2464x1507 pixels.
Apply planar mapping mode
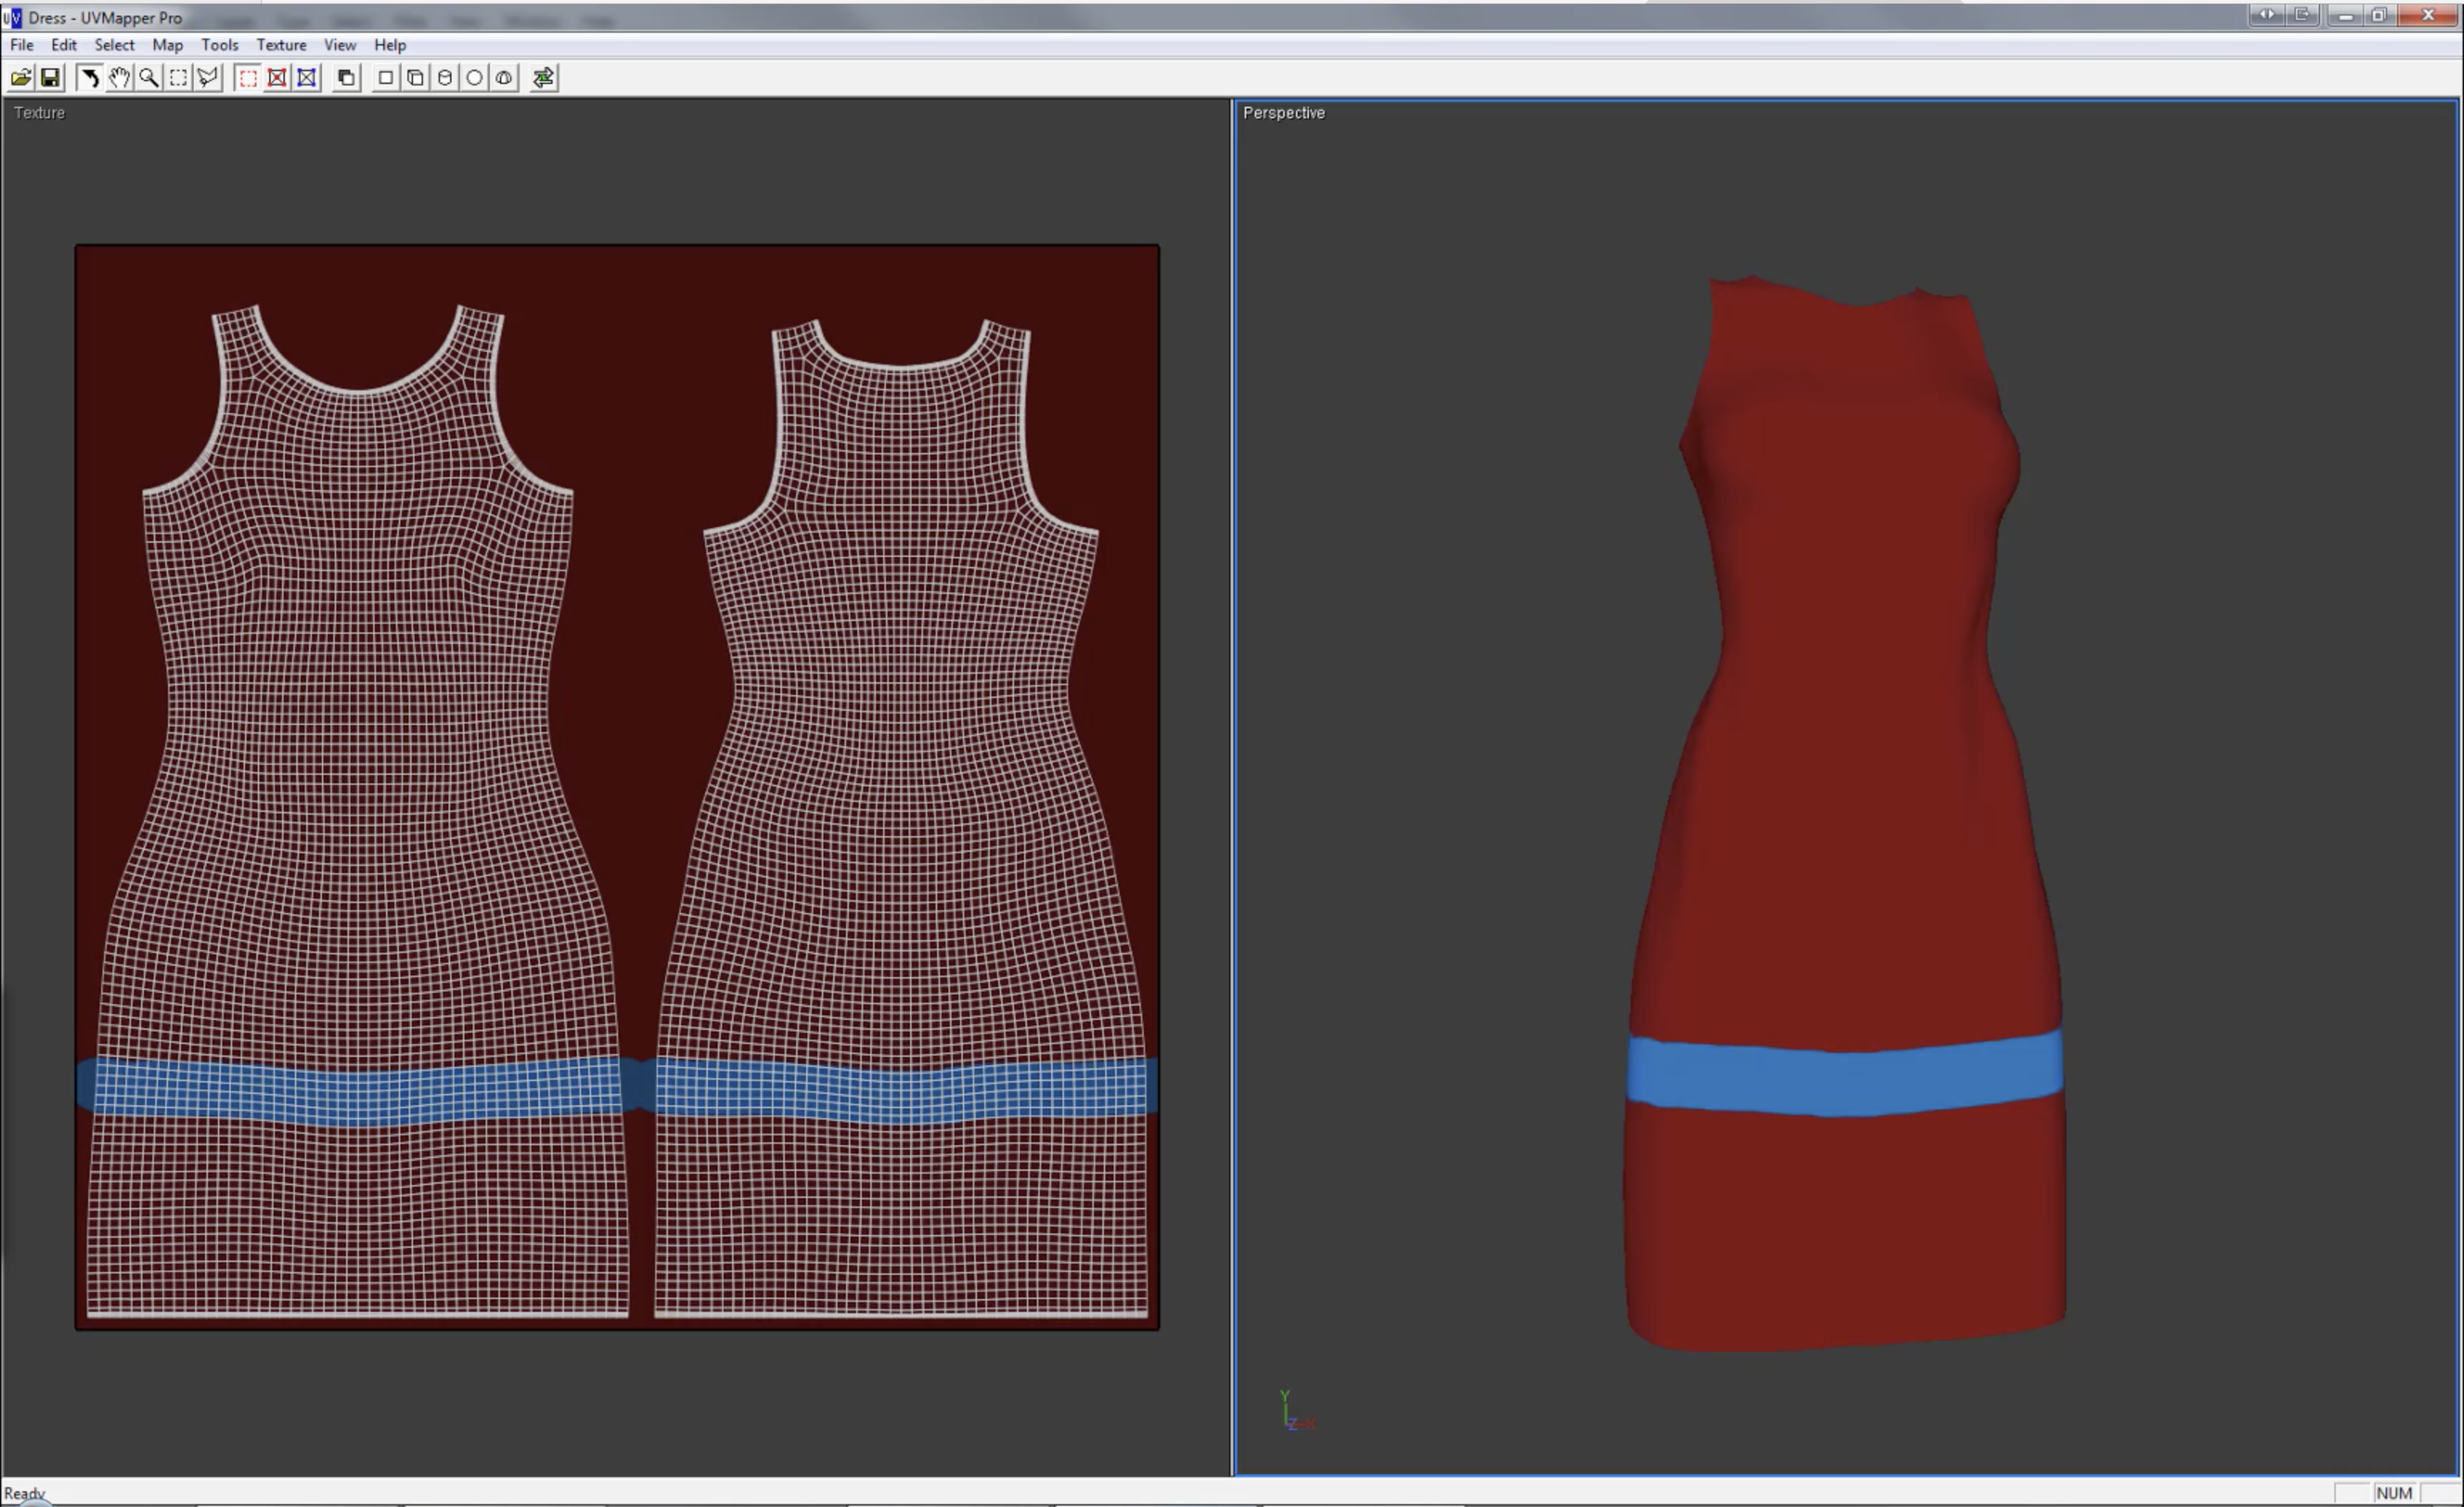pos(385,78)
